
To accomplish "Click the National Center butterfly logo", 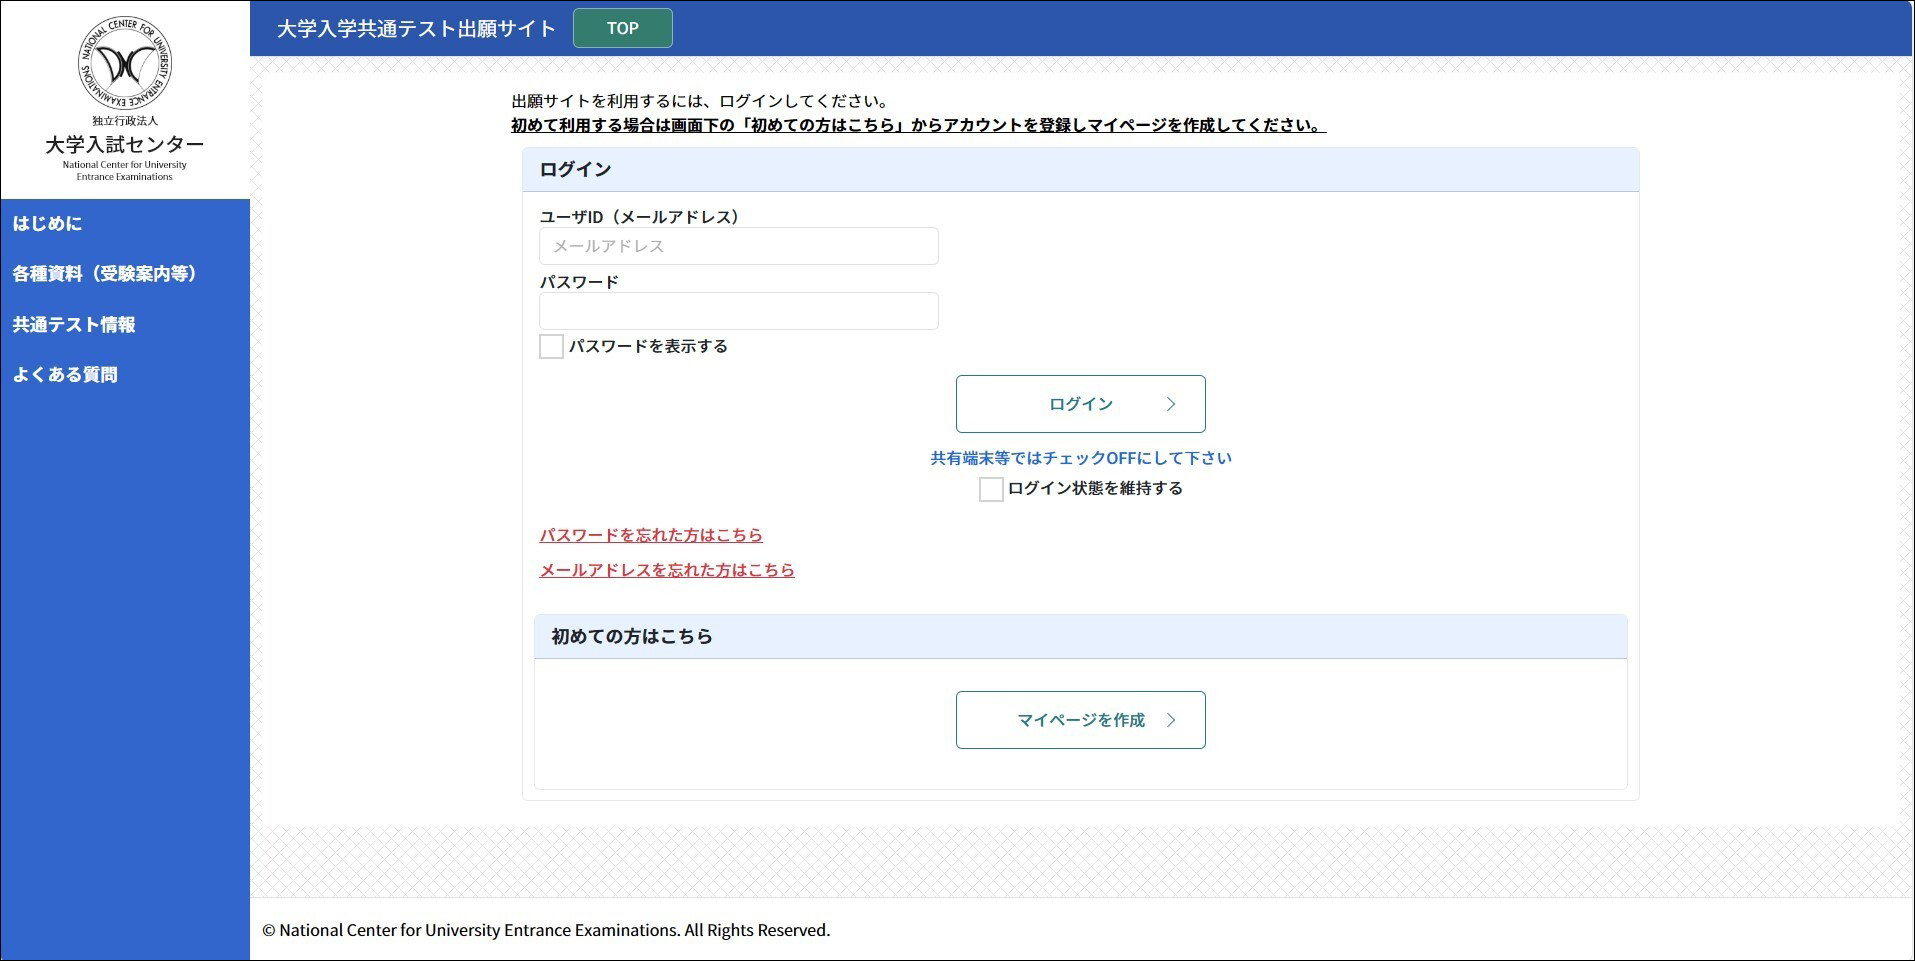I will [x=124, y=64].
